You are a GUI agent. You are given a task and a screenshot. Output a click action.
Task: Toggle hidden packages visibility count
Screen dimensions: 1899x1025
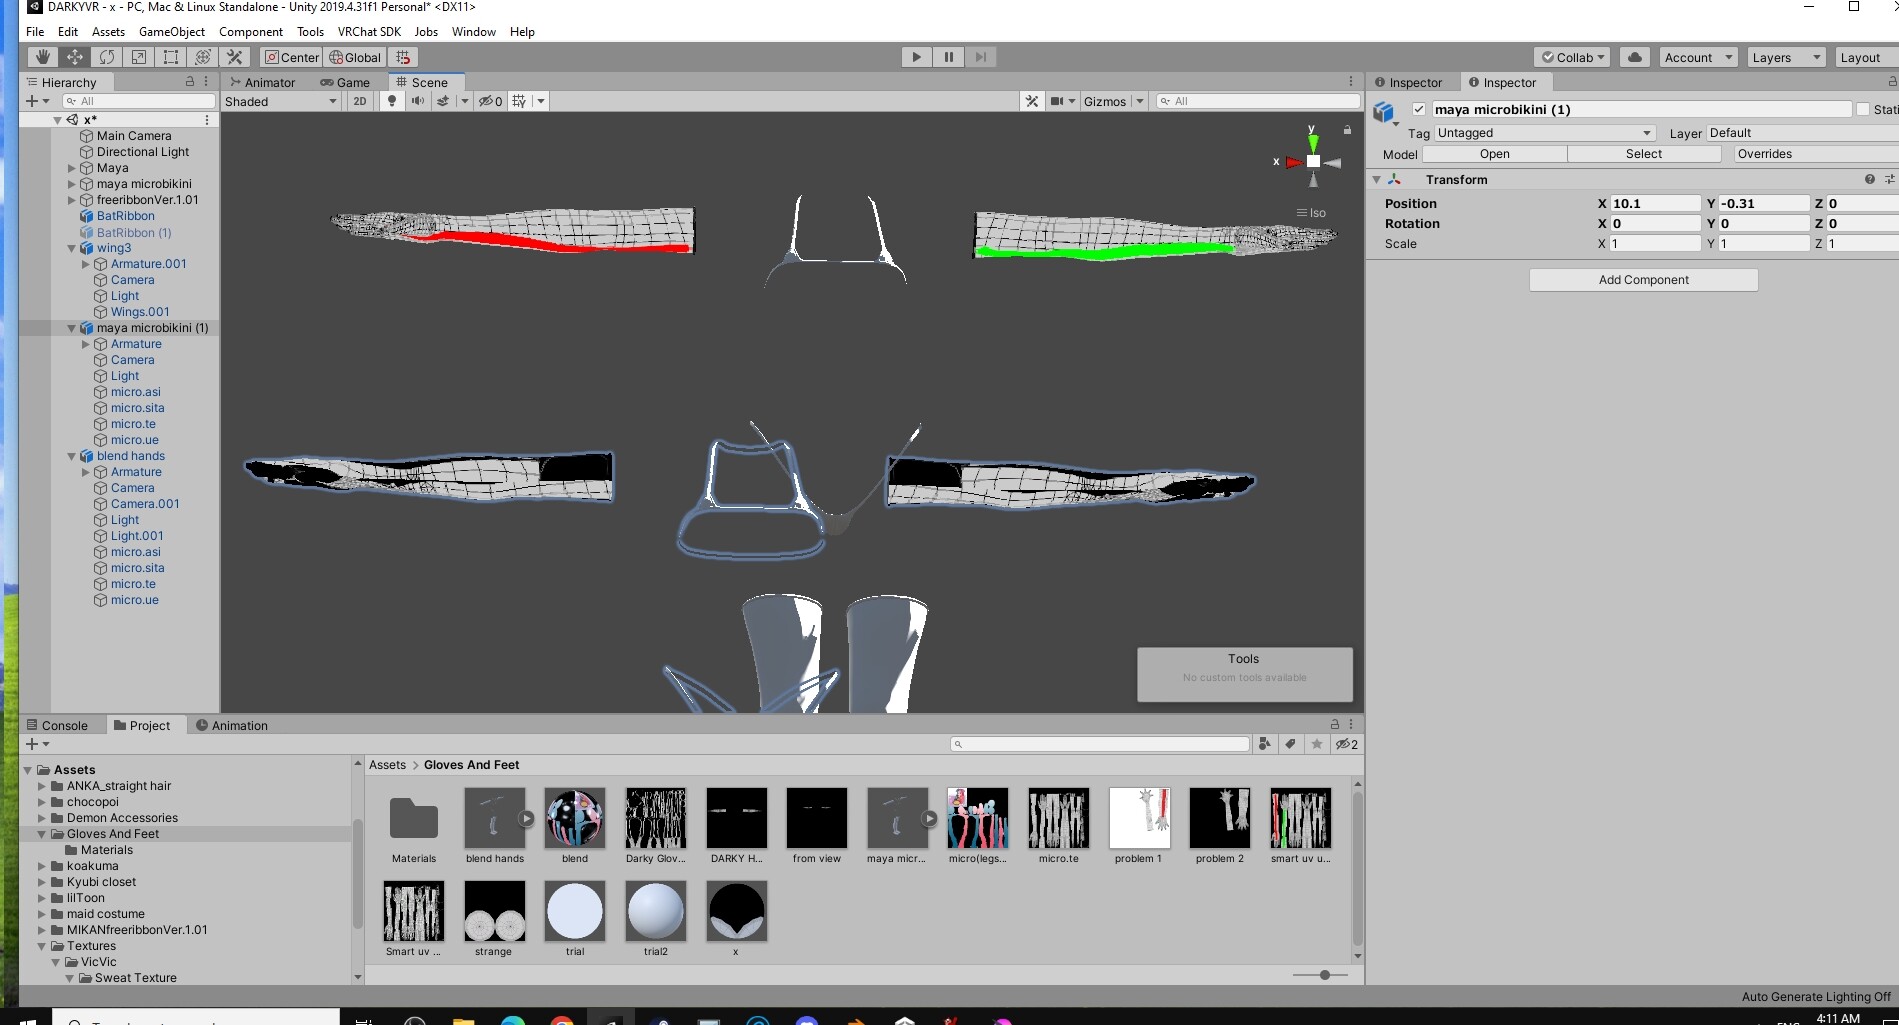(1347, 744)
